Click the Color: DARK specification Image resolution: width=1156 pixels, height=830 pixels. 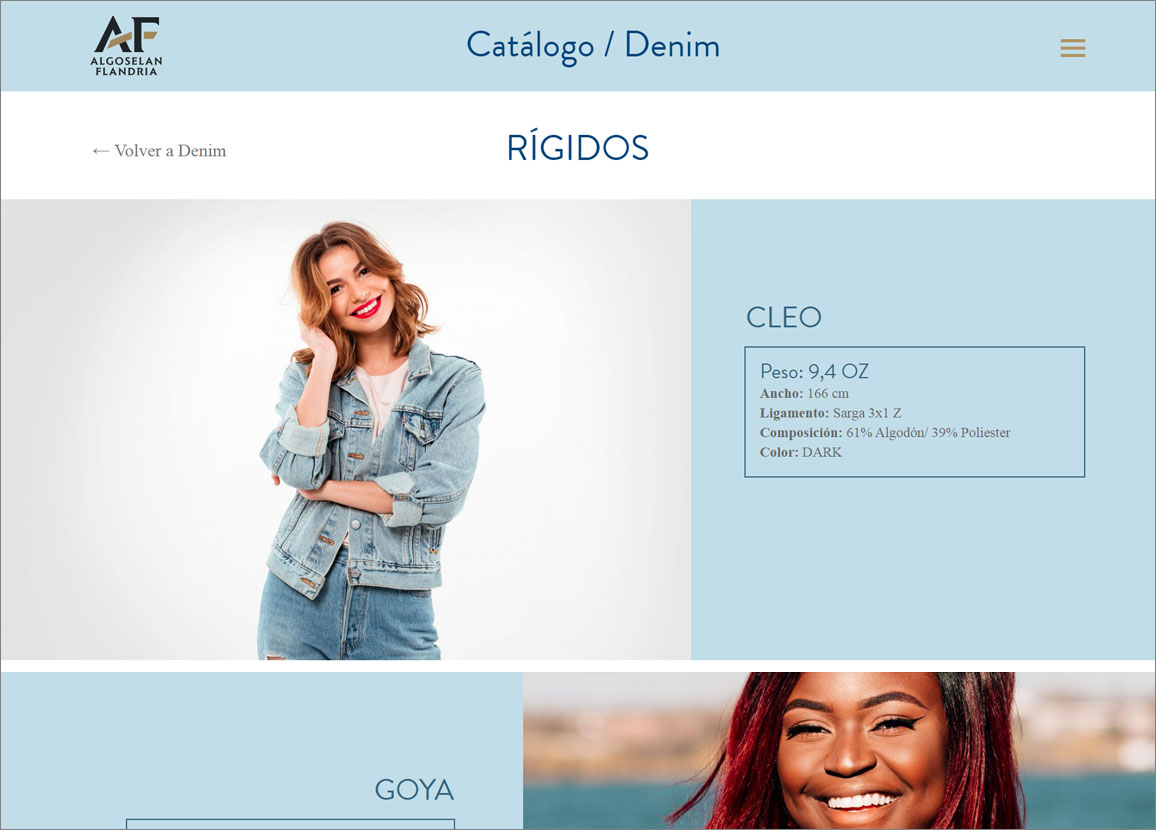tap(801, 452)
